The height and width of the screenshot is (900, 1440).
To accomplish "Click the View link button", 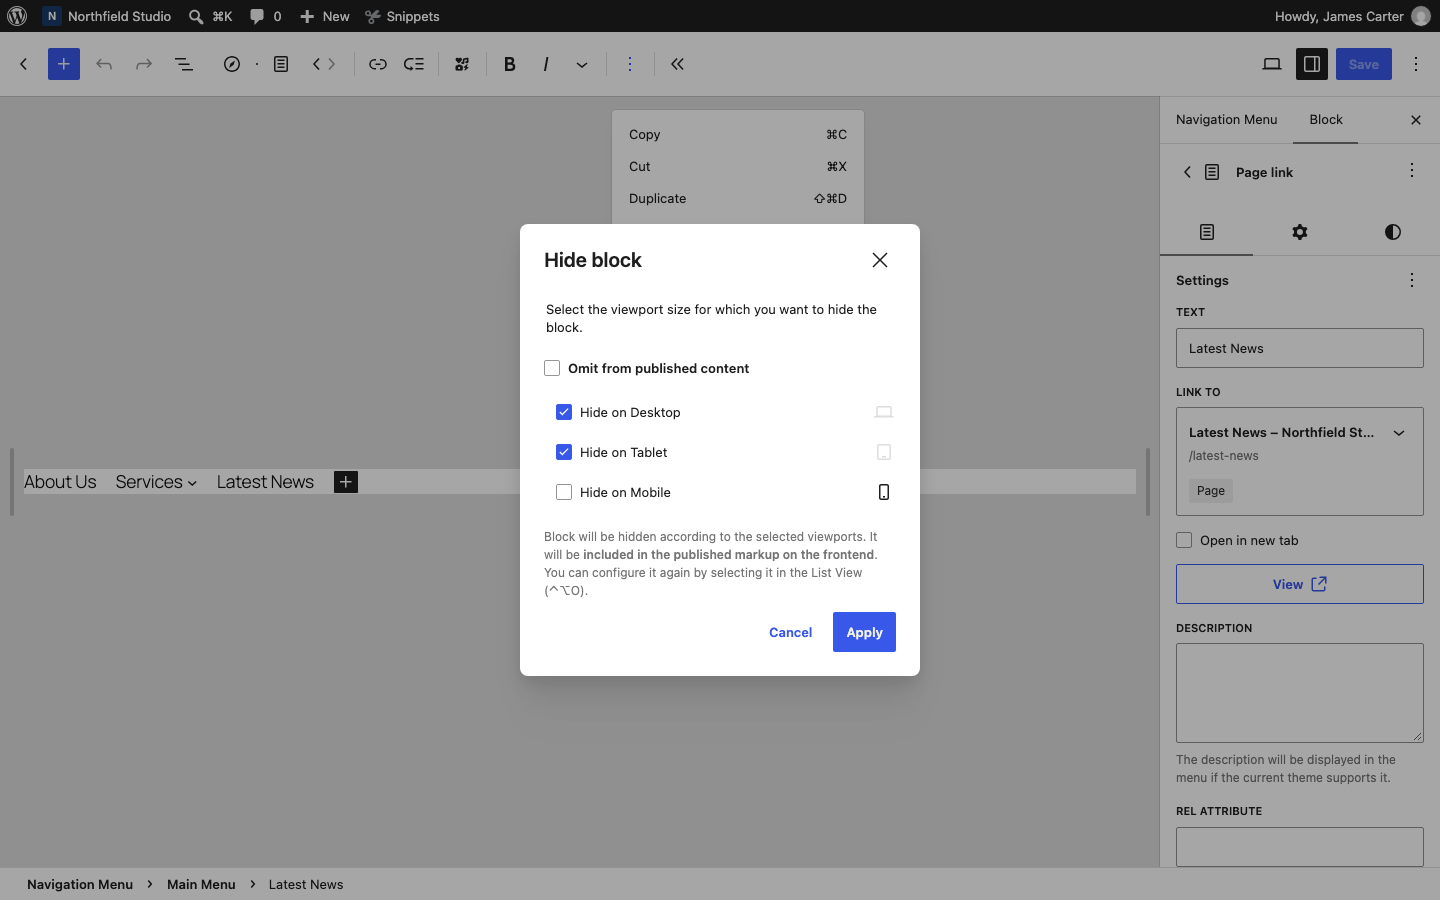I will [x=1300, y=584].
